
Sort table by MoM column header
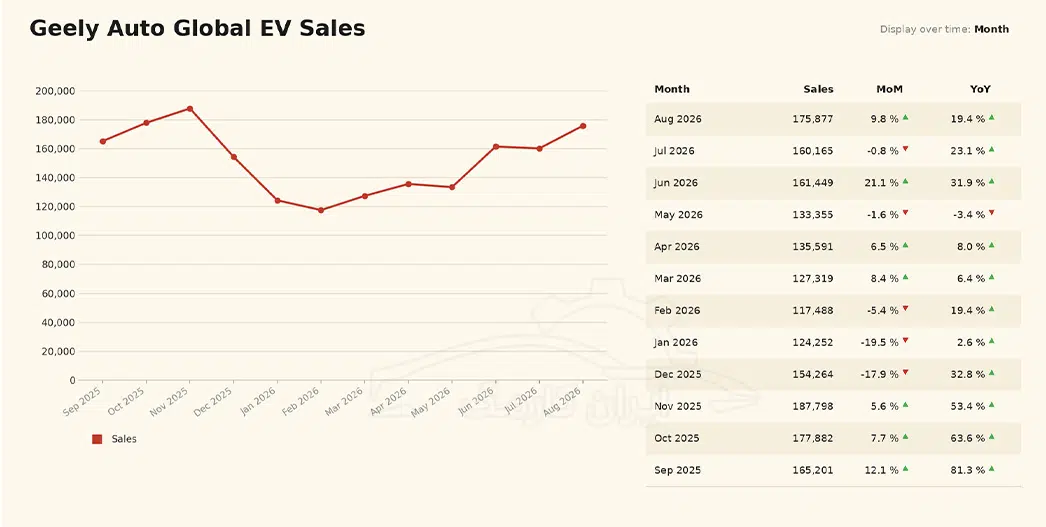coord(889,89)
